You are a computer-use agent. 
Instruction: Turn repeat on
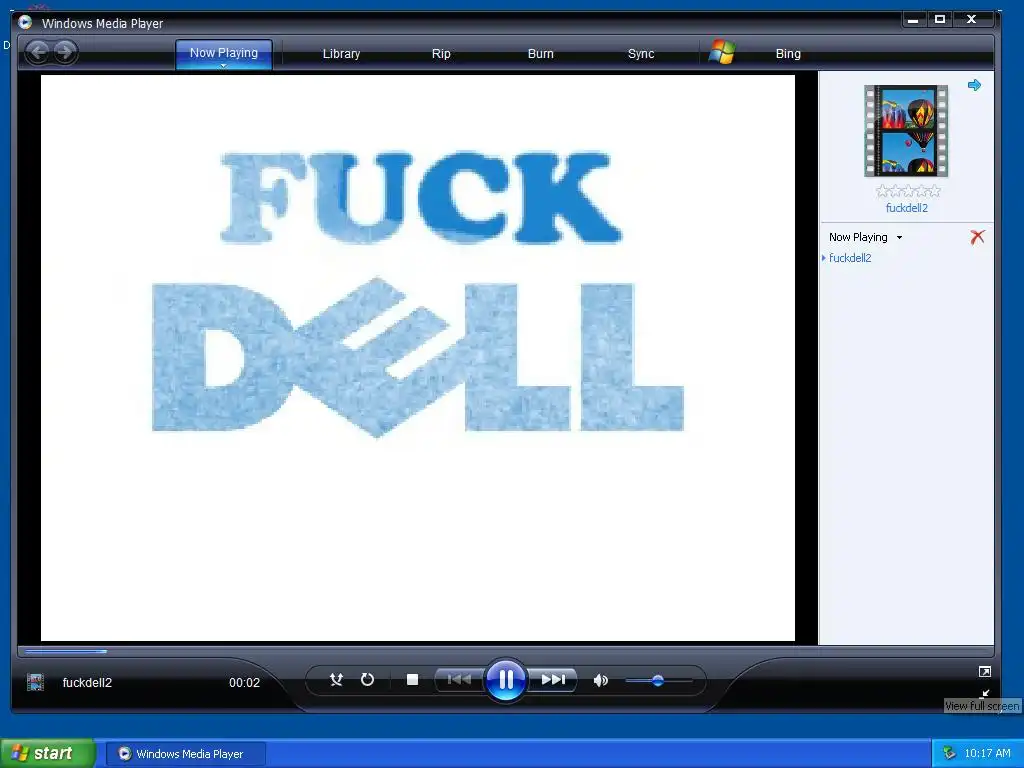pos(367,680)
